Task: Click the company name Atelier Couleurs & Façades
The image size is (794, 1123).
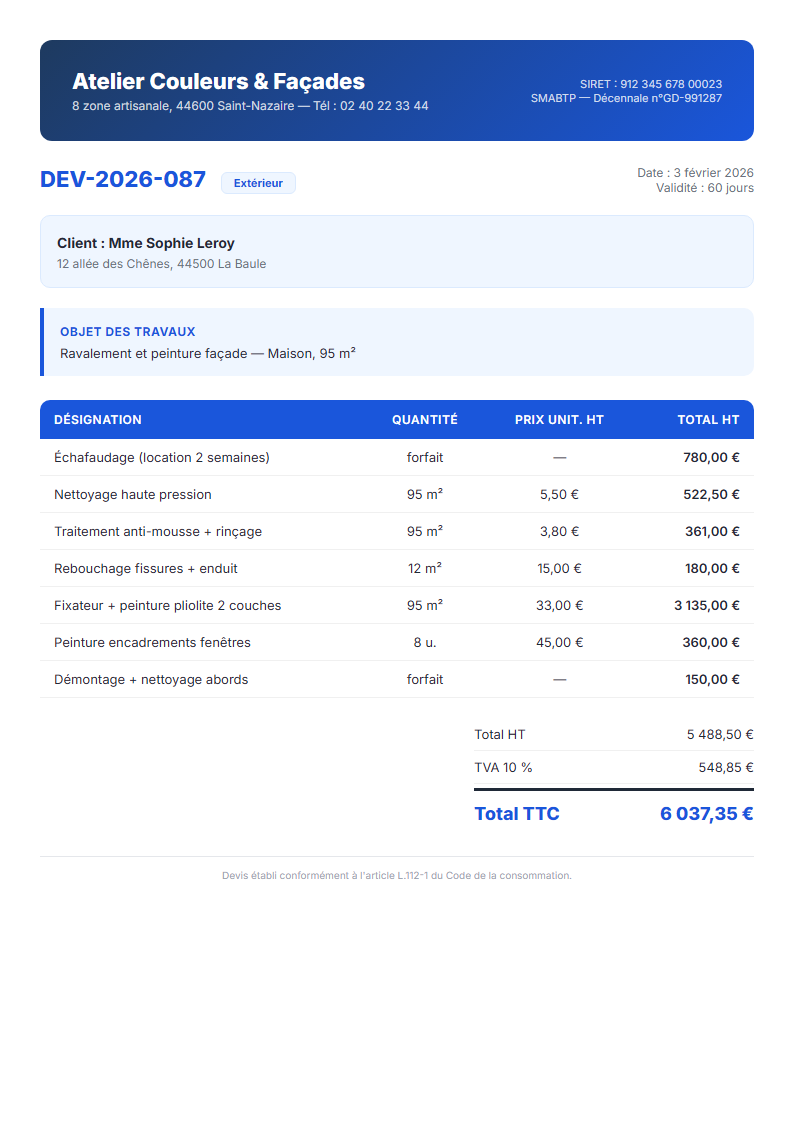Action: [218, 82]
